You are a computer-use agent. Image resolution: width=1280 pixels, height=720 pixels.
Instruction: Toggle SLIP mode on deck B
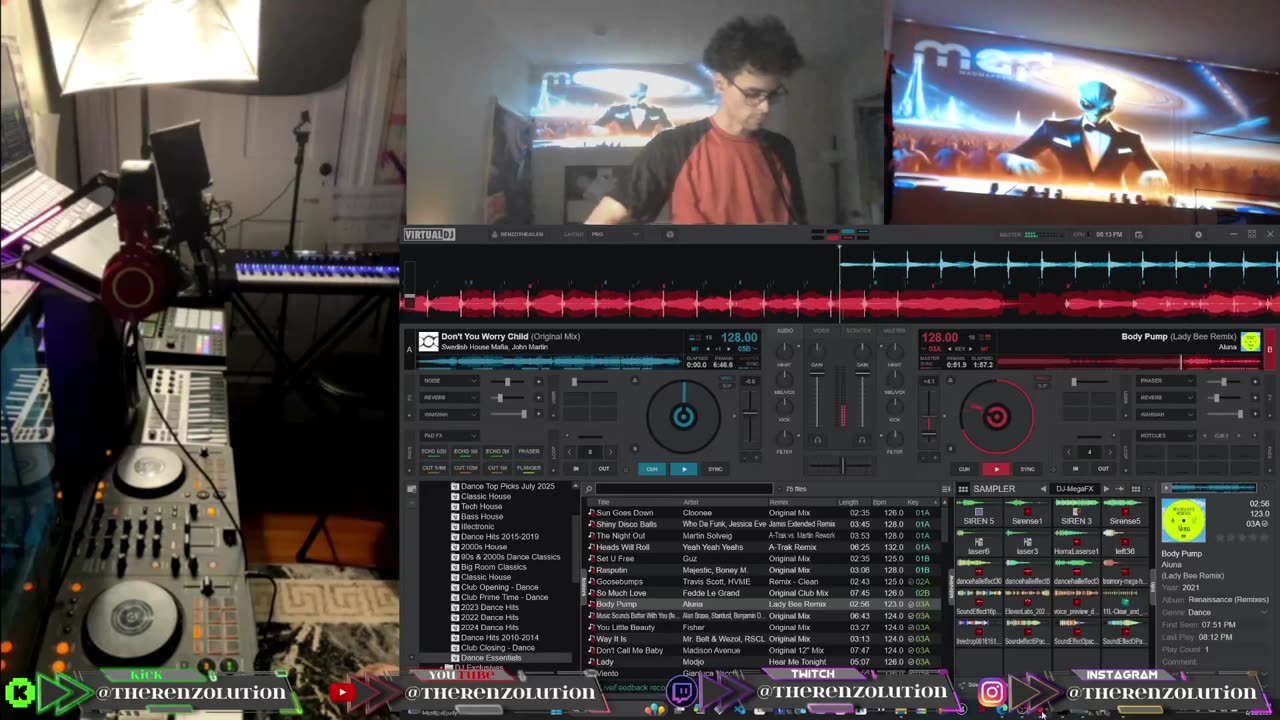1042,386
